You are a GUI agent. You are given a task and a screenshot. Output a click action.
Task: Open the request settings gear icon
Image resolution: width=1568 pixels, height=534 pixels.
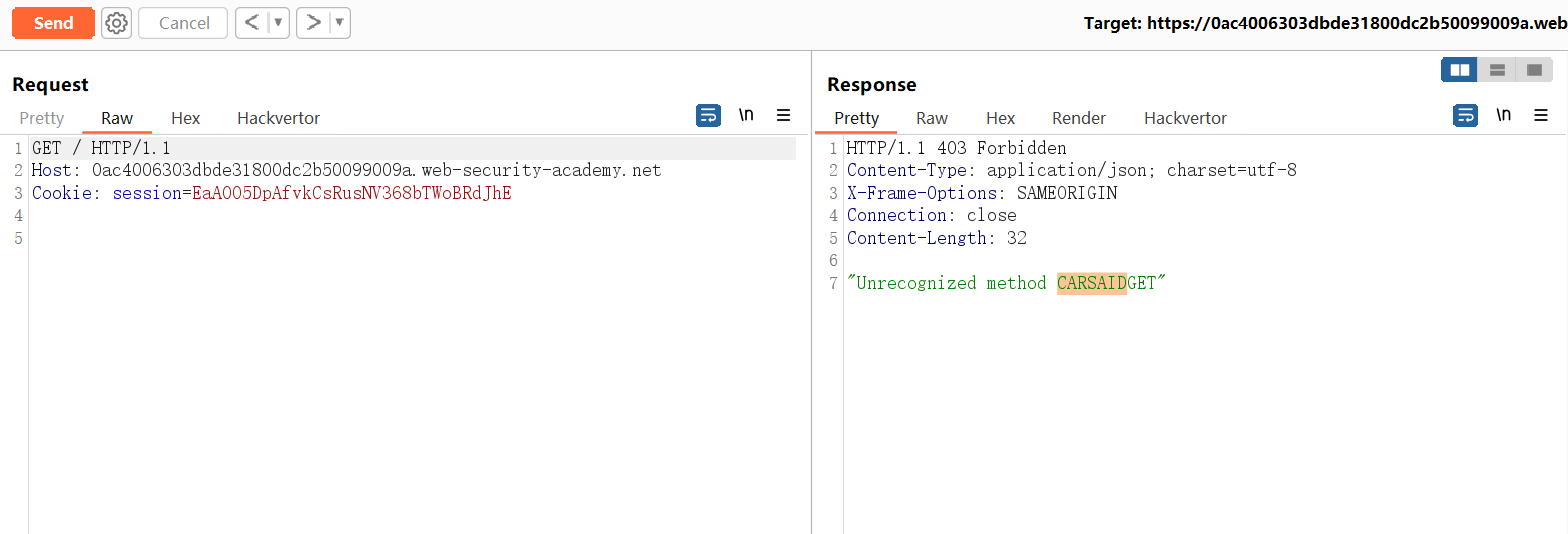(x=117, y=23)
